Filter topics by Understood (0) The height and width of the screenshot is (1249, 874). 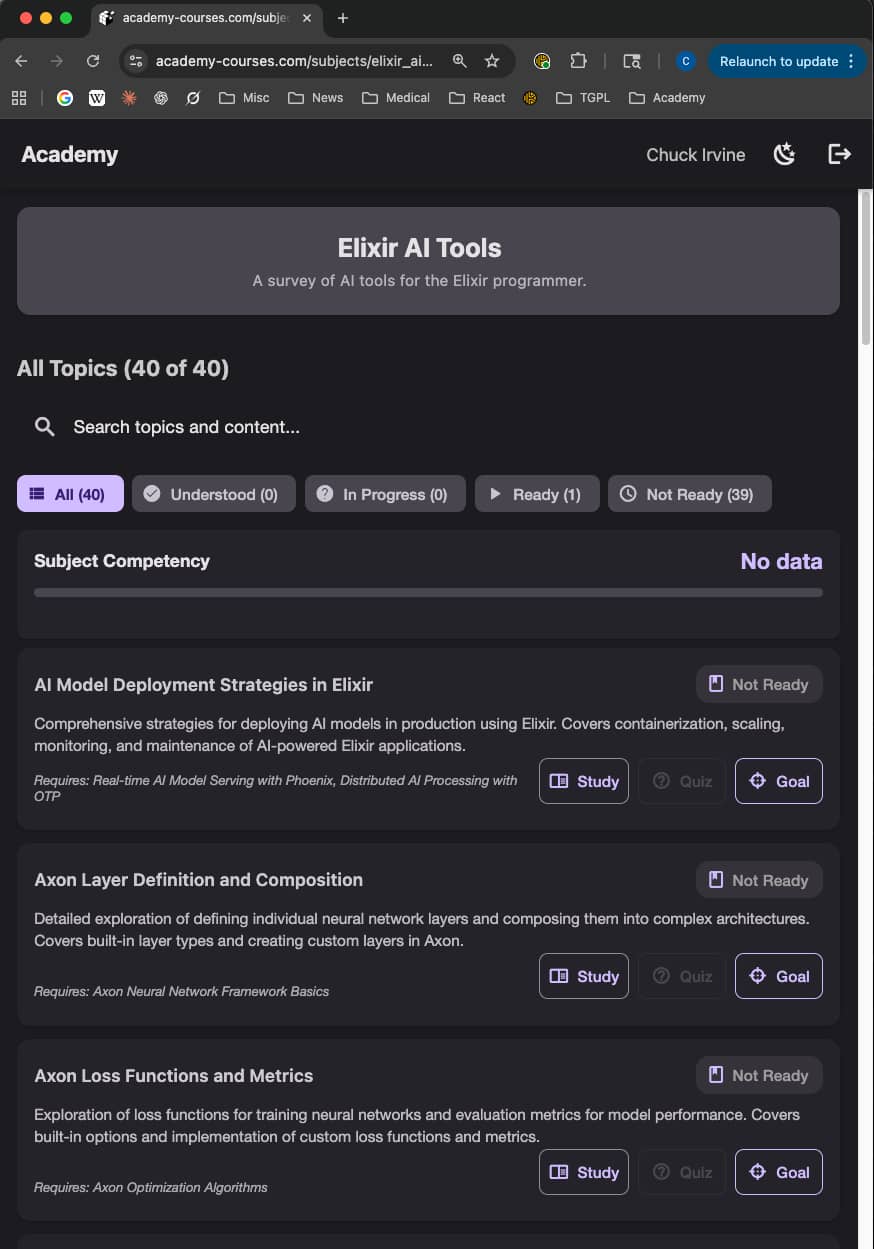point(213,494)
